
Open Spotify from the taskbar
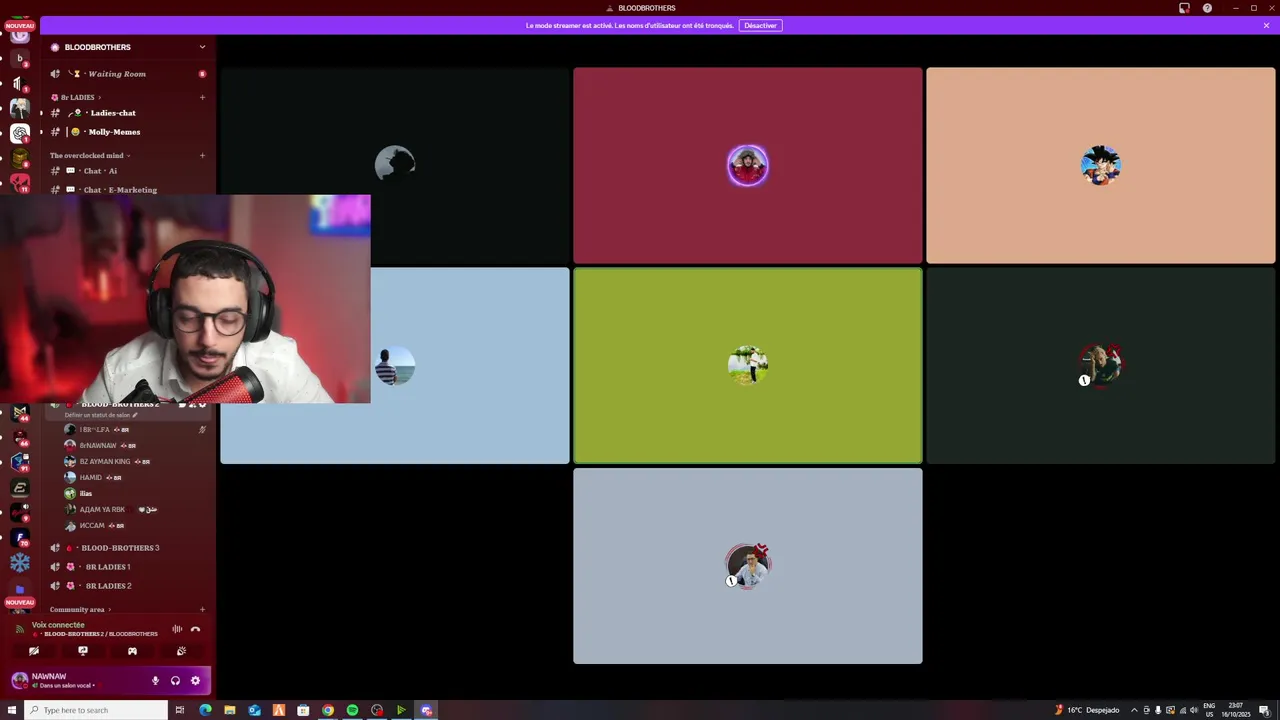point(352,710)
